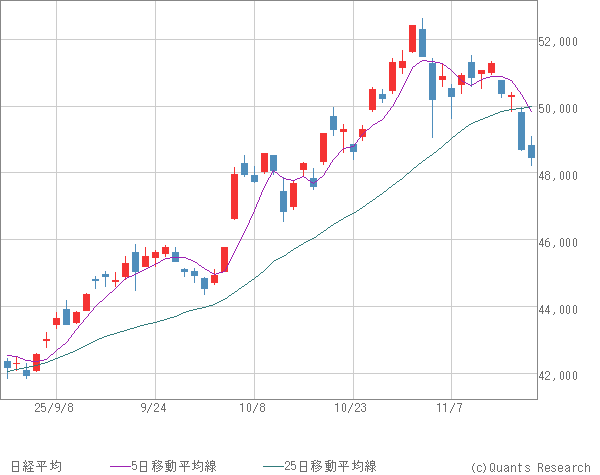Viewport: 600px width, 475px height.
Task: Click the 52,000 price axis label
Action: tap(562, 41)
